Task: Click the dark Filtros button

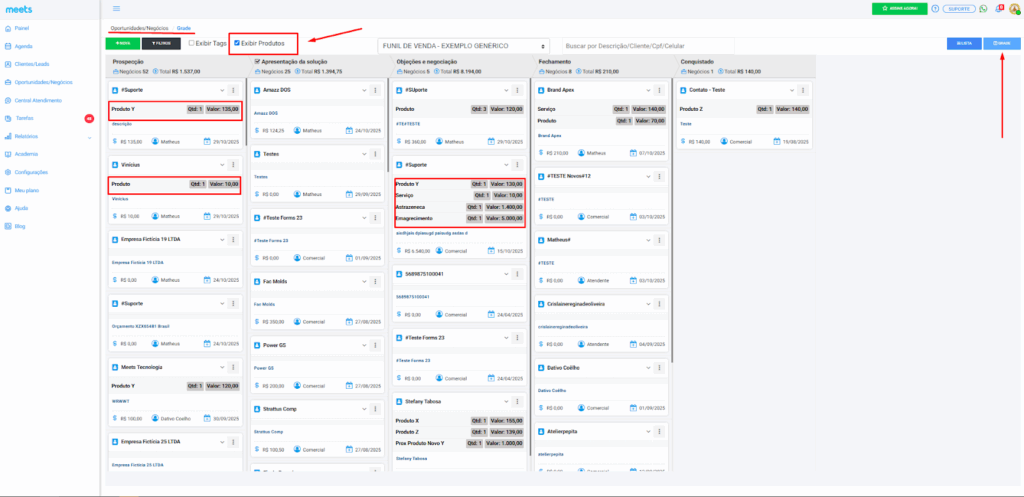Action: (160, 44)
